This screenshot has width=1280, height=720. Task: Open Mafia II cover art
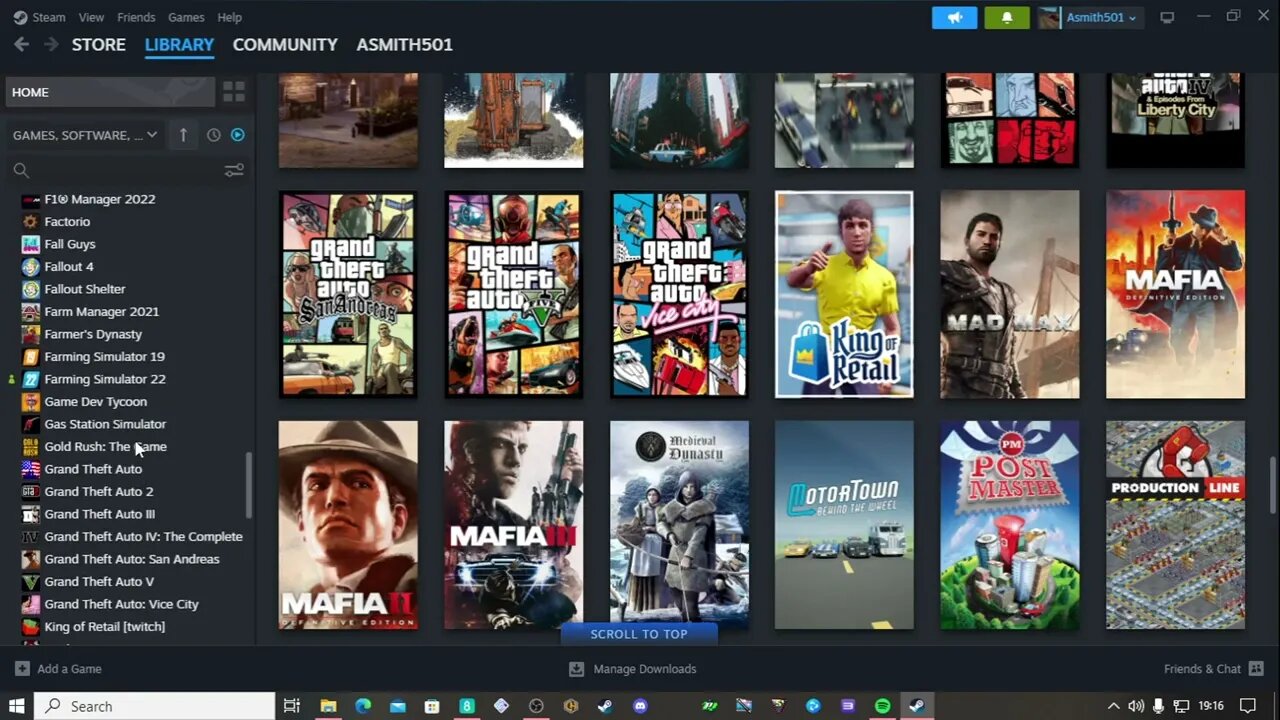point(348,525)
